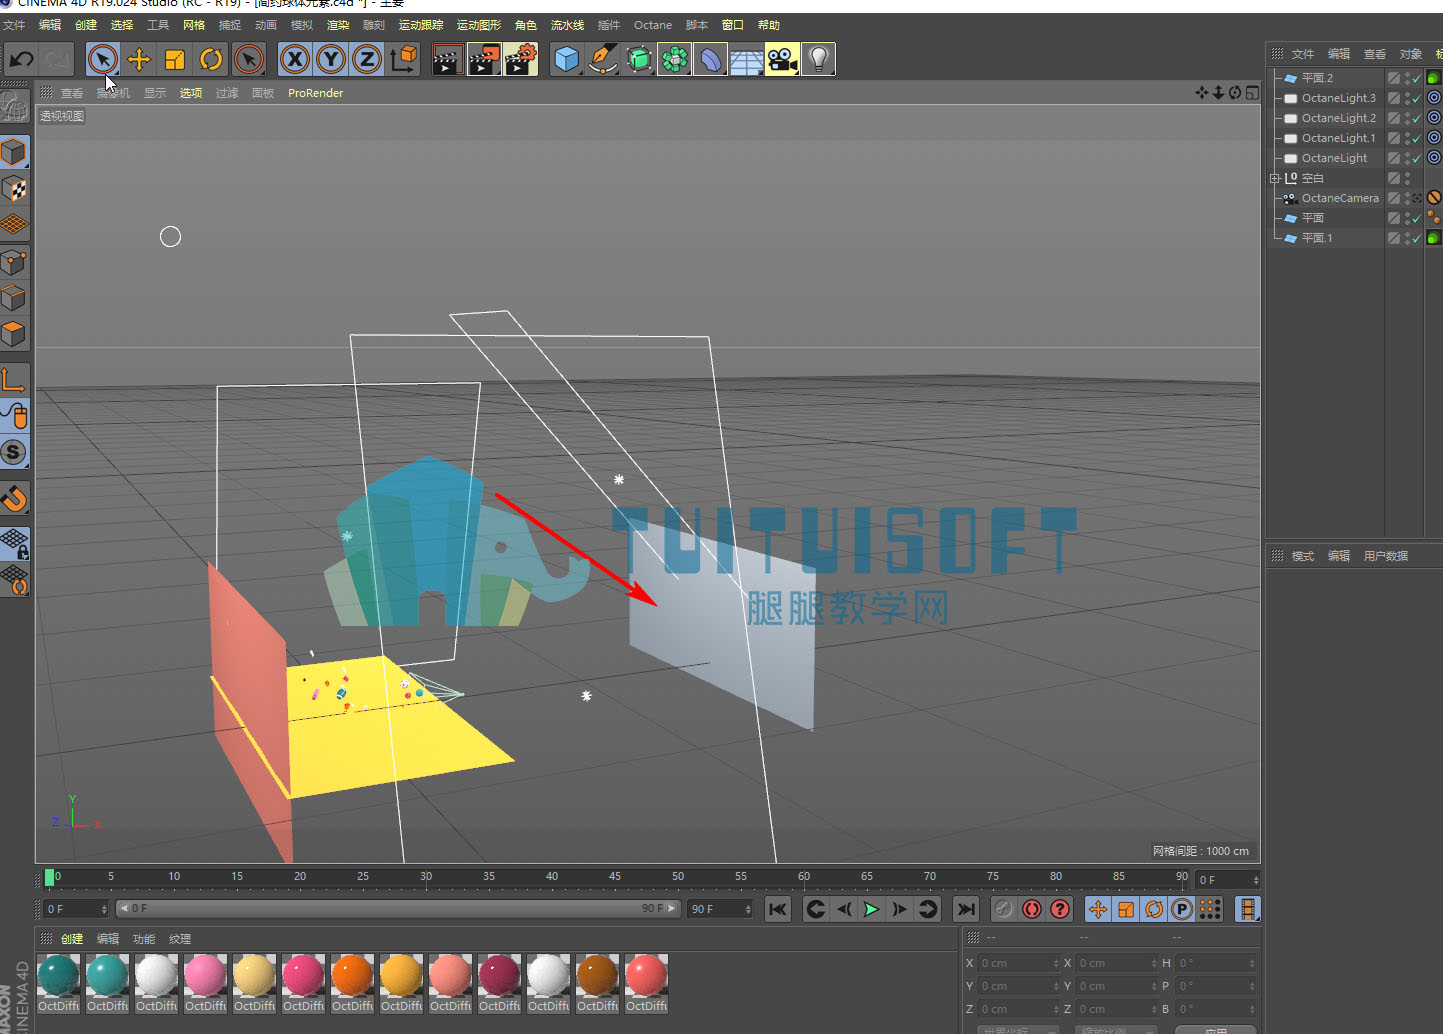The height and width of the screenshot is (1034, 1443).
Task: Open the 创建 menu in material manager
Action: pyautogui.click(x=72, y=939)
